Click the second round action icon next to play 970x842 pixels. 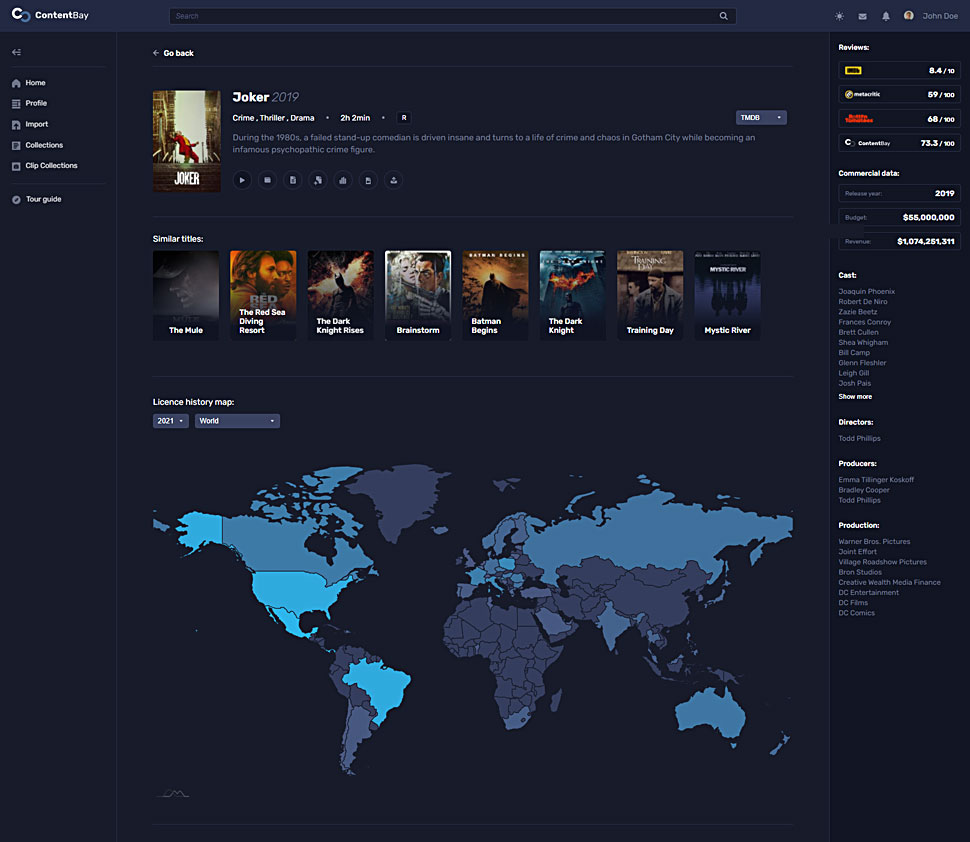[x=267, y=180]
